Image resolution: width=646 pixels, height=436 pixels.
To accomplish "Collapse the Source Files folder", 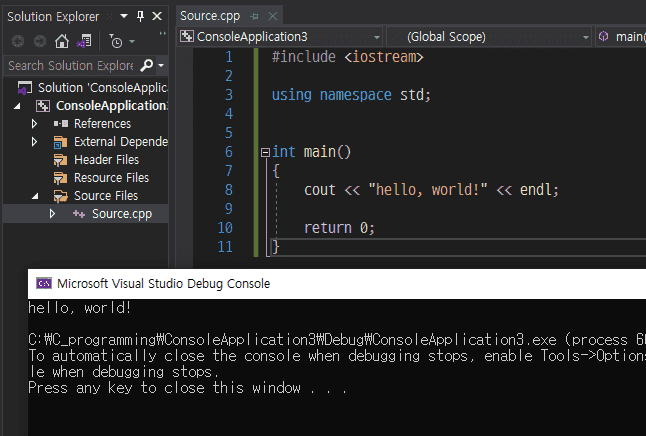I will click(x=35, y=195).
